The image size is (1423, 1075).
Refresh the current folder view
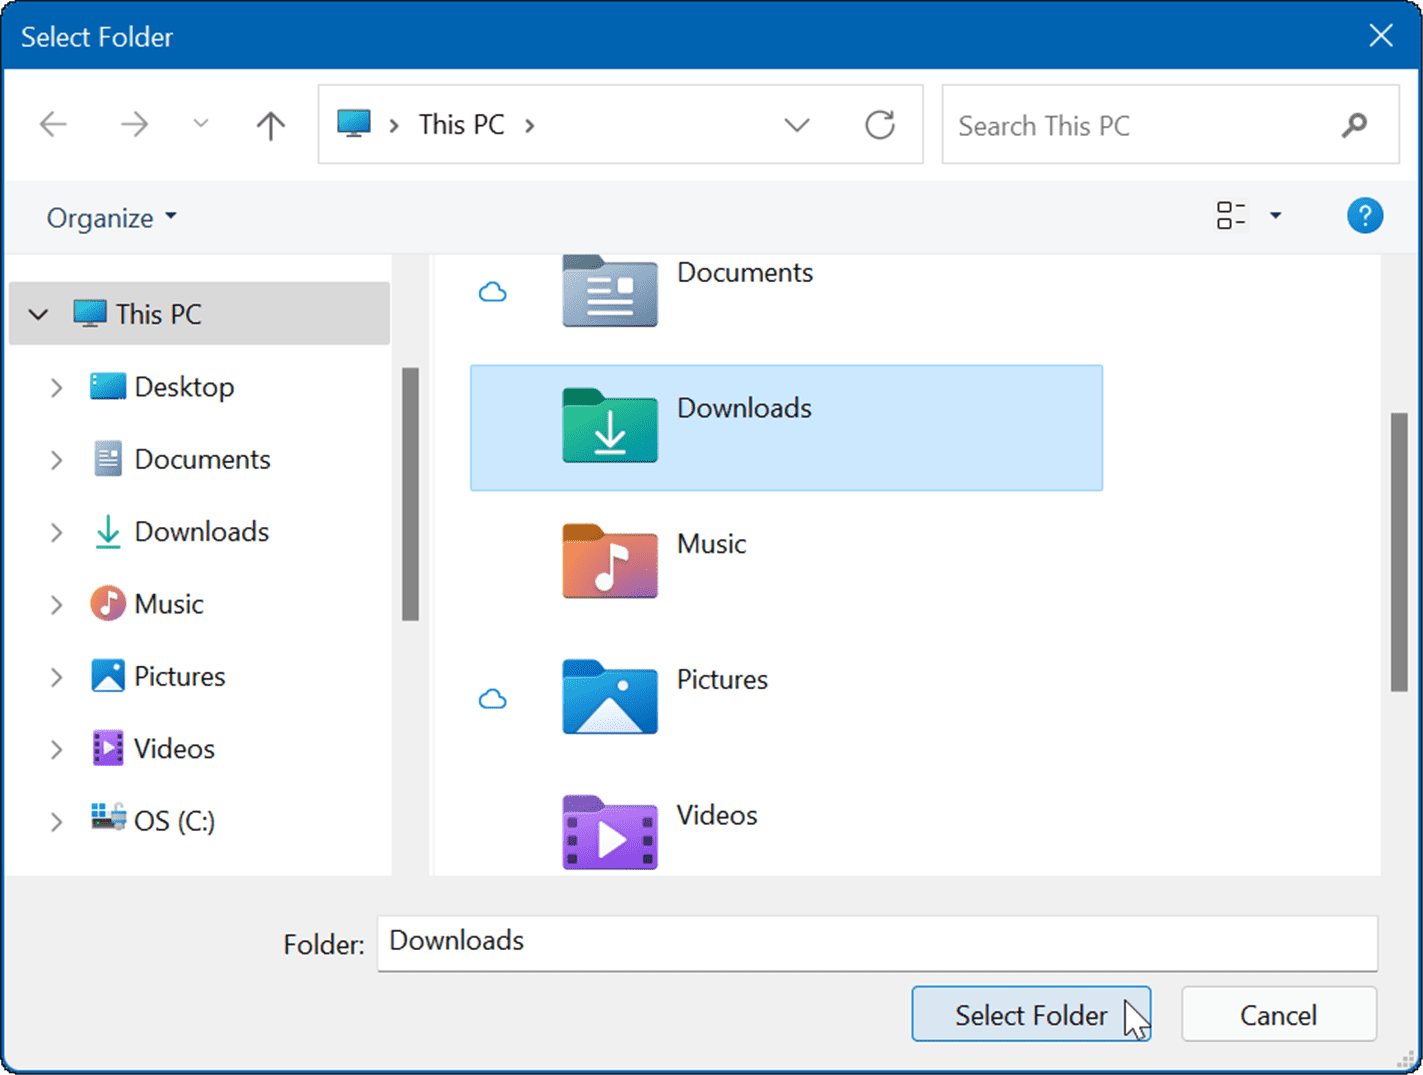[879, 125]
